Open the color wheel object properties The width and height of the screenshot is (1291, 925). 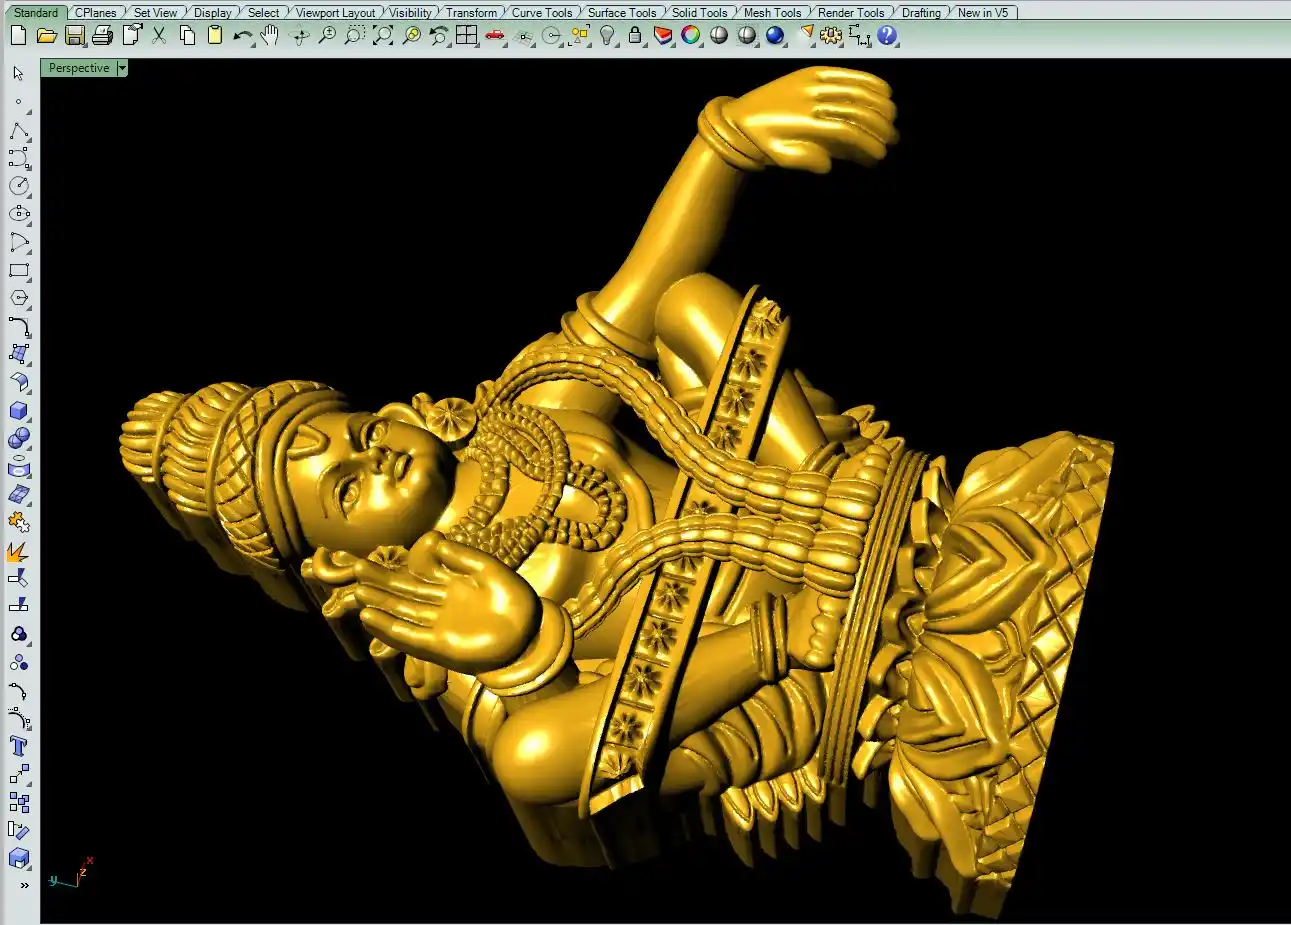click(691, 36)
